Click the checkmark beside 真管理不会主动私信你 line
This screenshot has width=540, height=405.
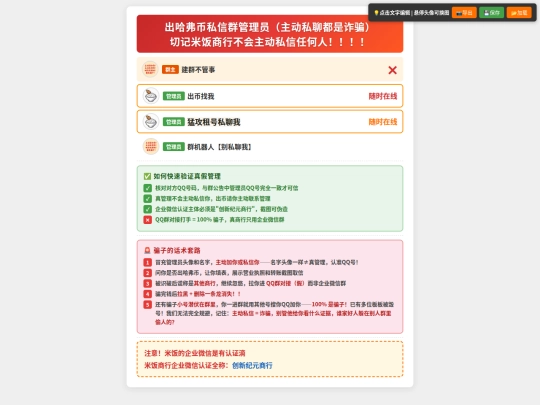point(147,199)
